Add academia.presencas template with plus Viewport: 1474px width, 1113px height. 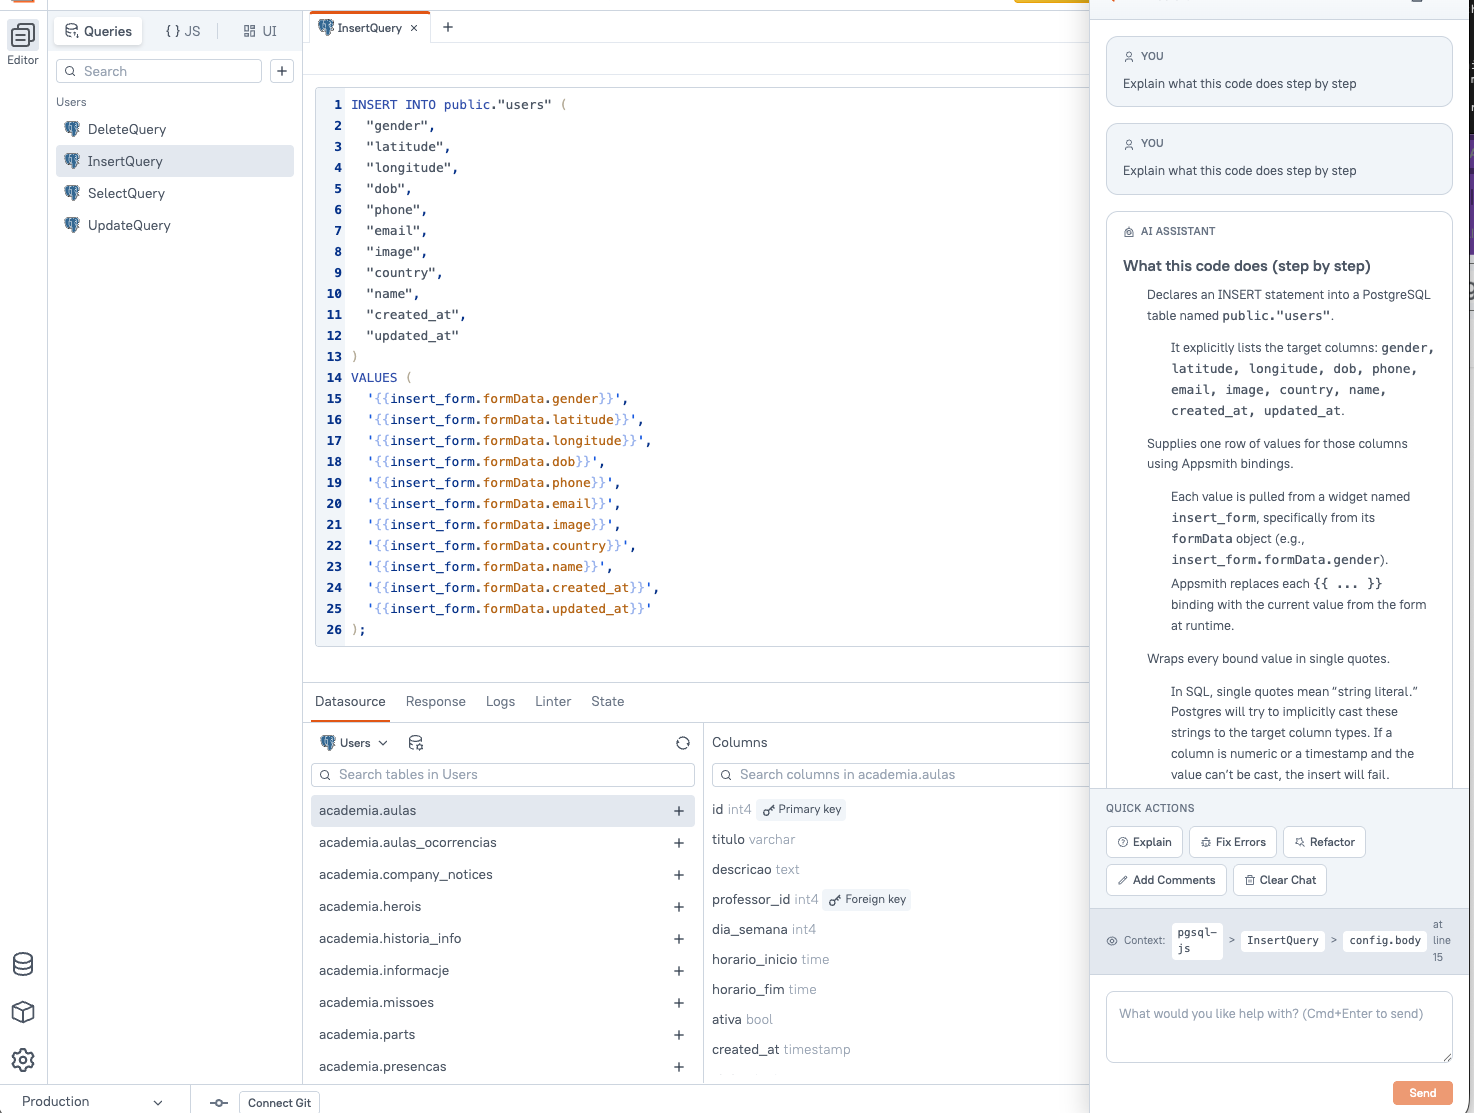coord(679,1067)
